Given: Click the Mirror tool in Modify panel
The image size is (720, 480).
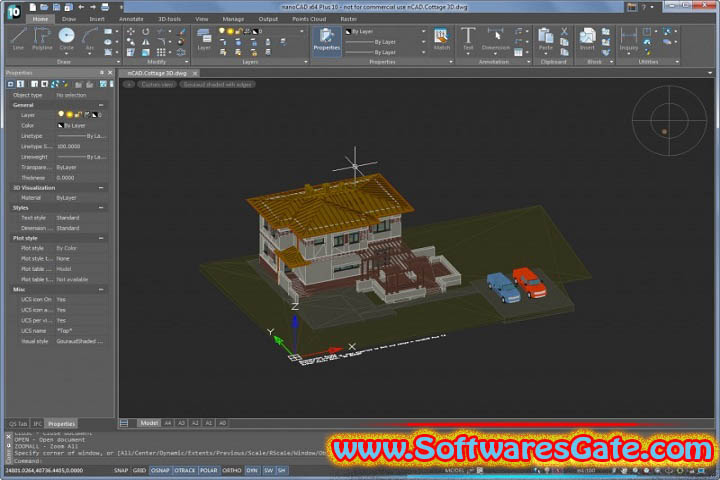Looking at the screenshot, I should [146, 42].
